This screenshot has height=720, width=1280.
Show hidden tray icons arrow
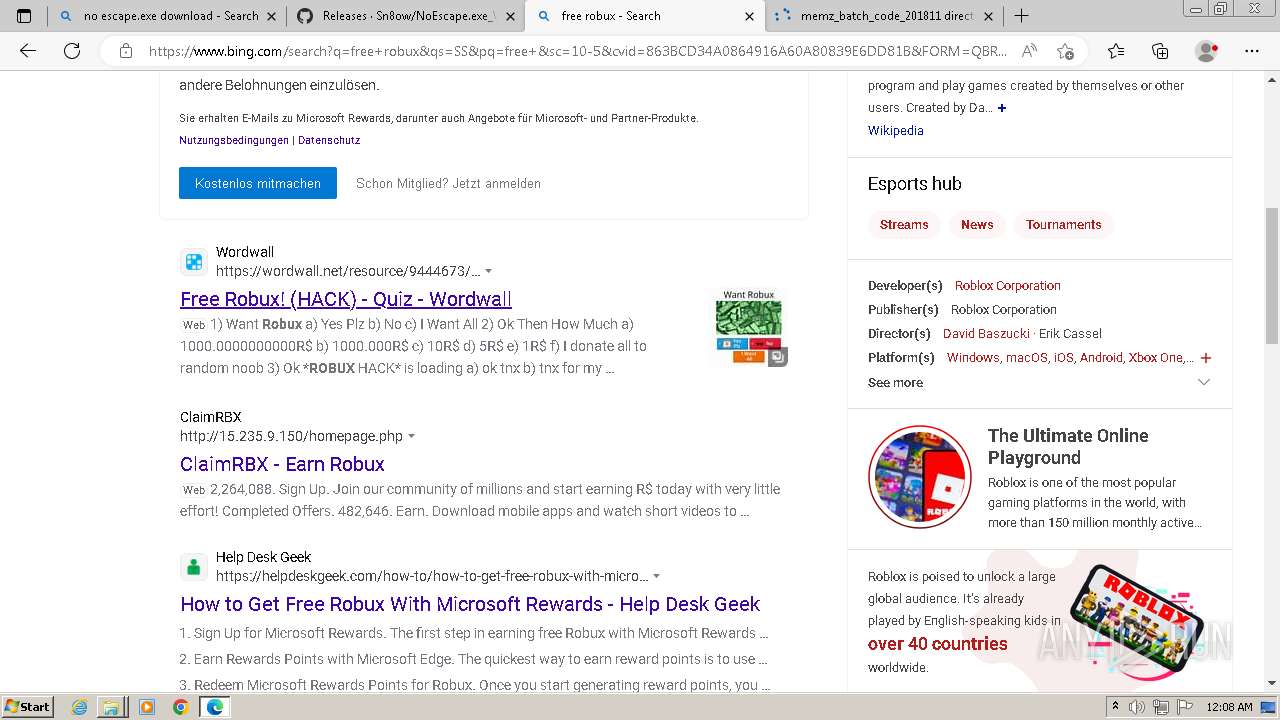[1114, 707]
